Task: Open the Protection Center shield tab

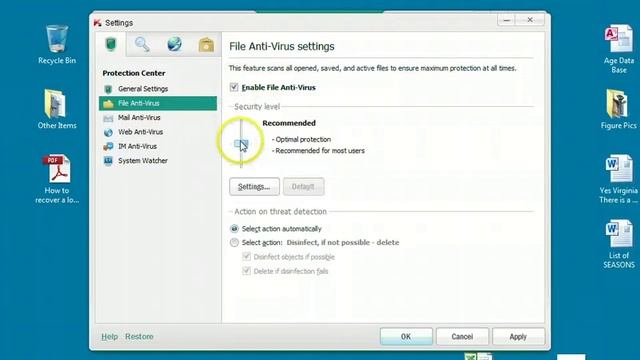Action: point(111,44)
